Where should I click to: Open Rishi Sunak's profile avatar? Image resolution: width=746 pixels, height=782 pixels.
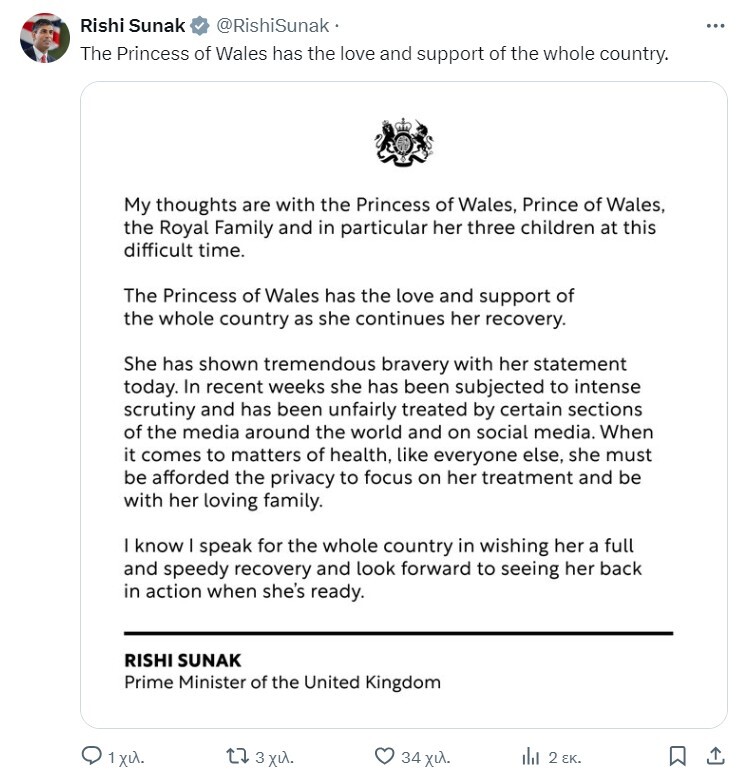44,38
